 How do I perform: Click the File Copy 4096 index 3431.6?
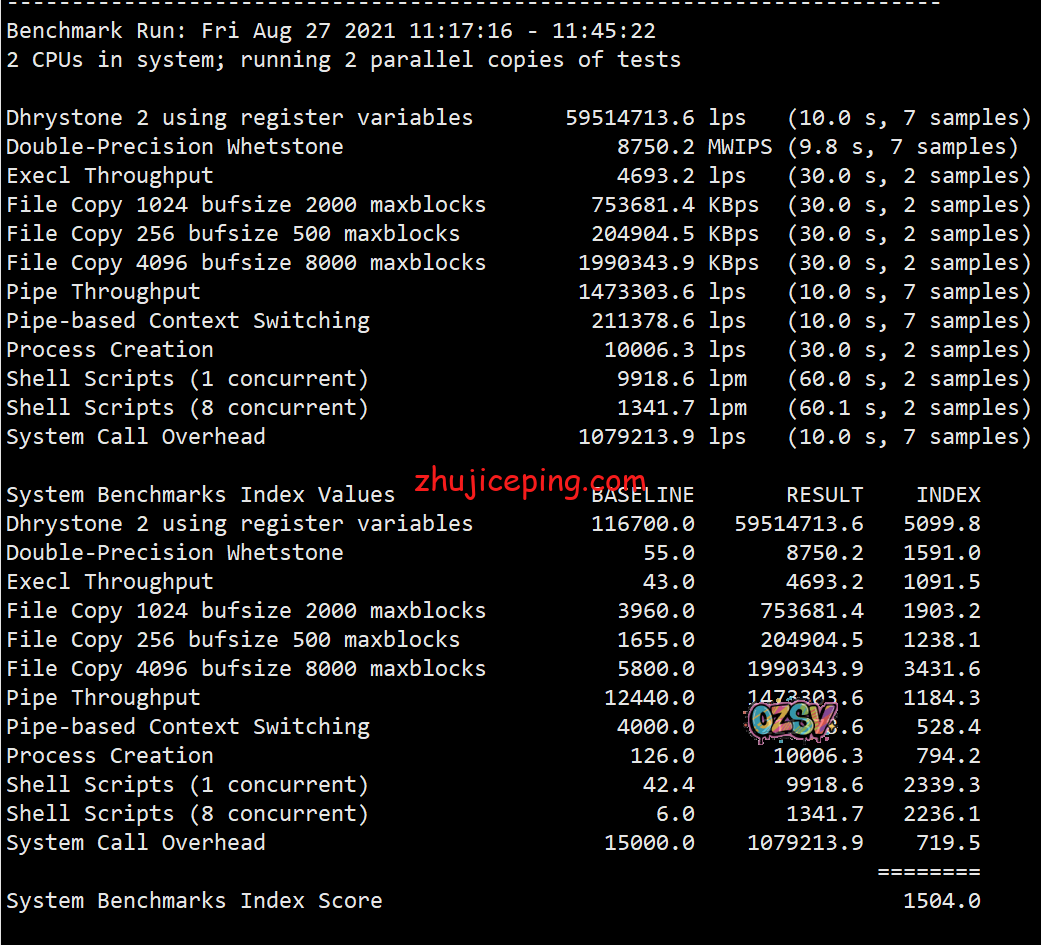coord(941,669)
